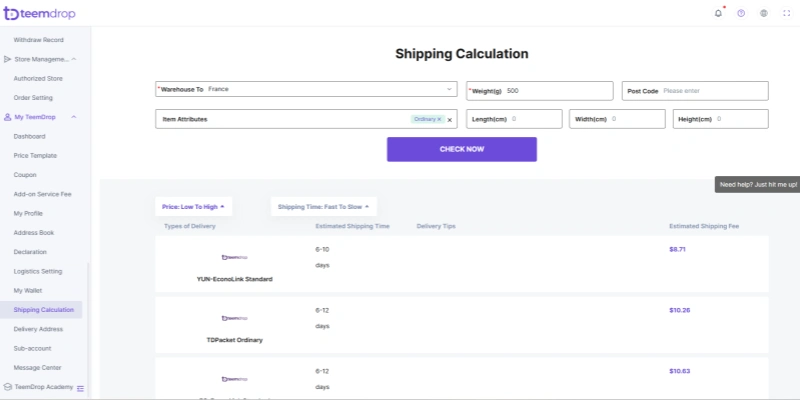Image resolution: width=800 pixels, height=400 pixels.
Task: Open the Item Attributes dropdown
Action: 306,119
